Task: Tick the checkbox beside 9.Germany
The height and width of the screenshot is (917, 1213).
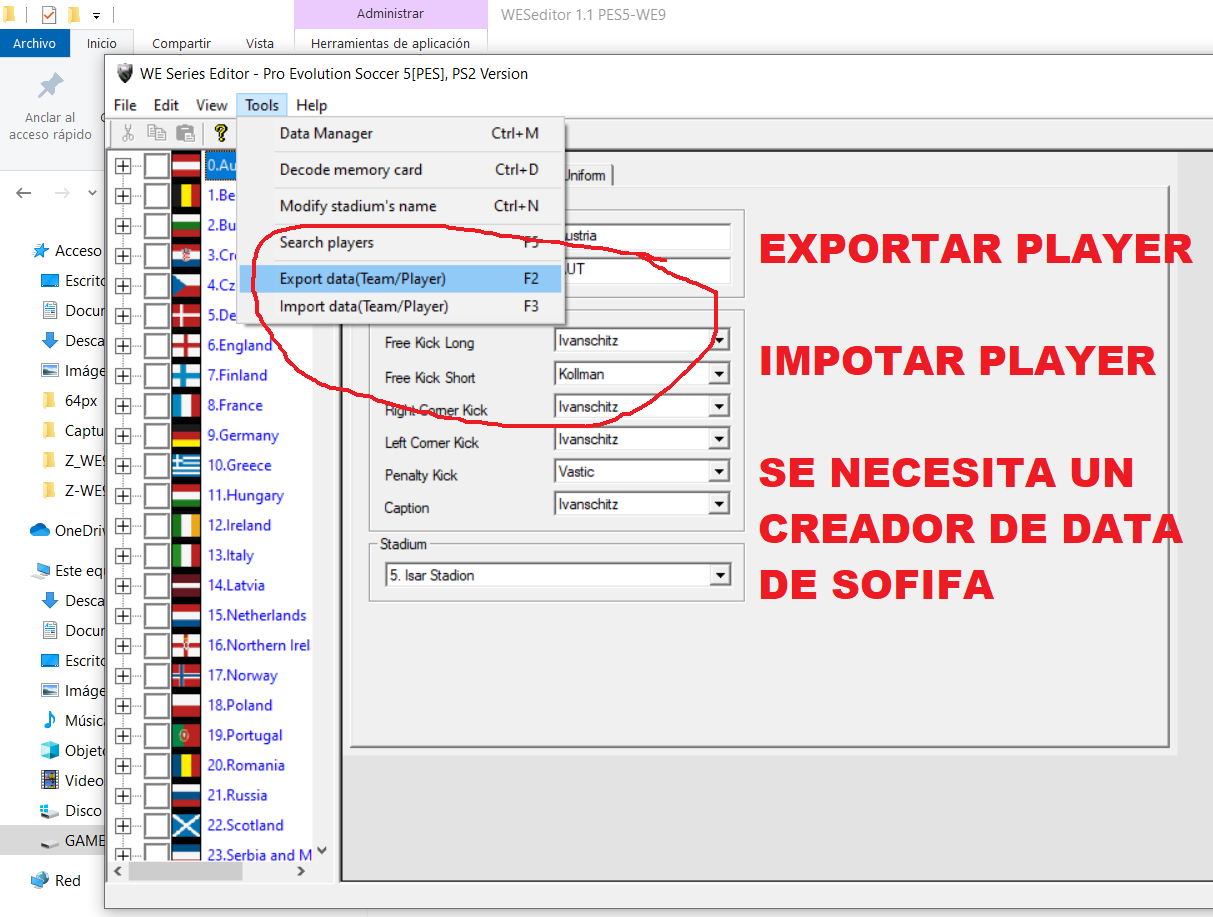Action: pos(156,435)
